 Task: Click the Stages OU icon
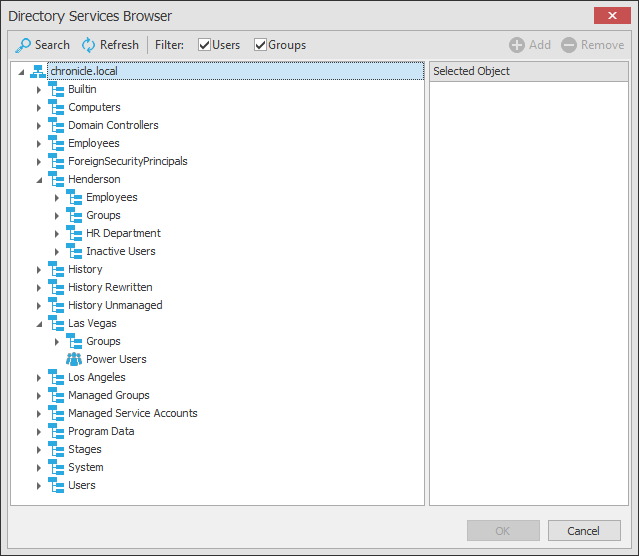[56, 449]
